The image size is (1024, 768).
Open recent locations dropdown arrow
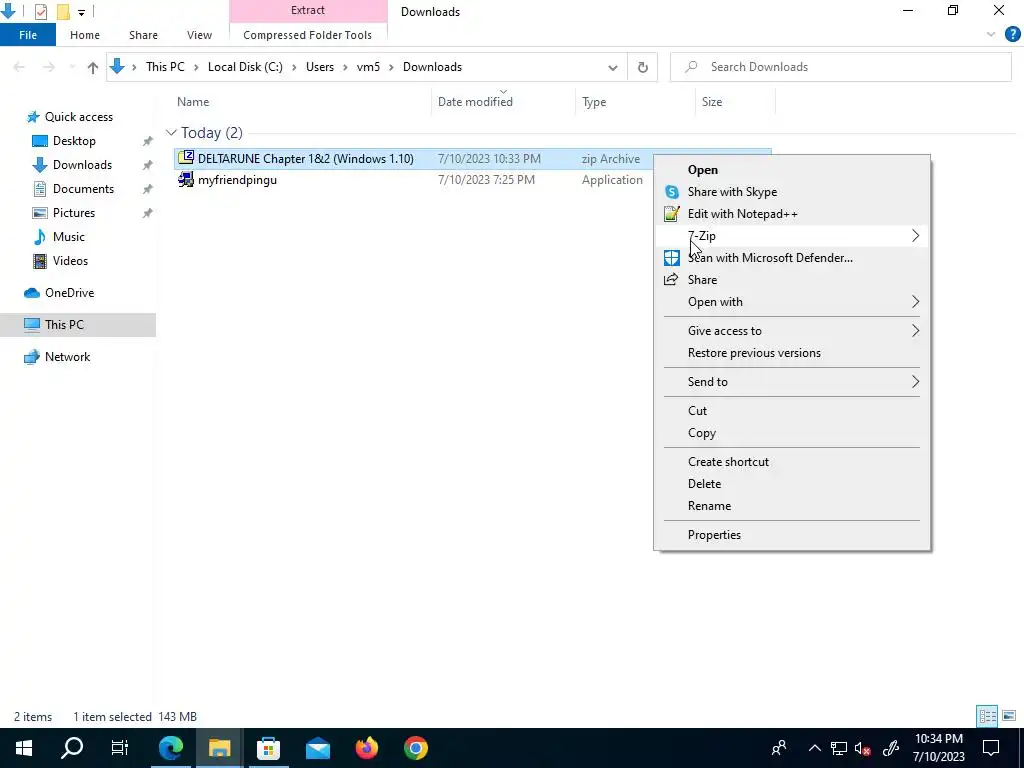[71, 67]
